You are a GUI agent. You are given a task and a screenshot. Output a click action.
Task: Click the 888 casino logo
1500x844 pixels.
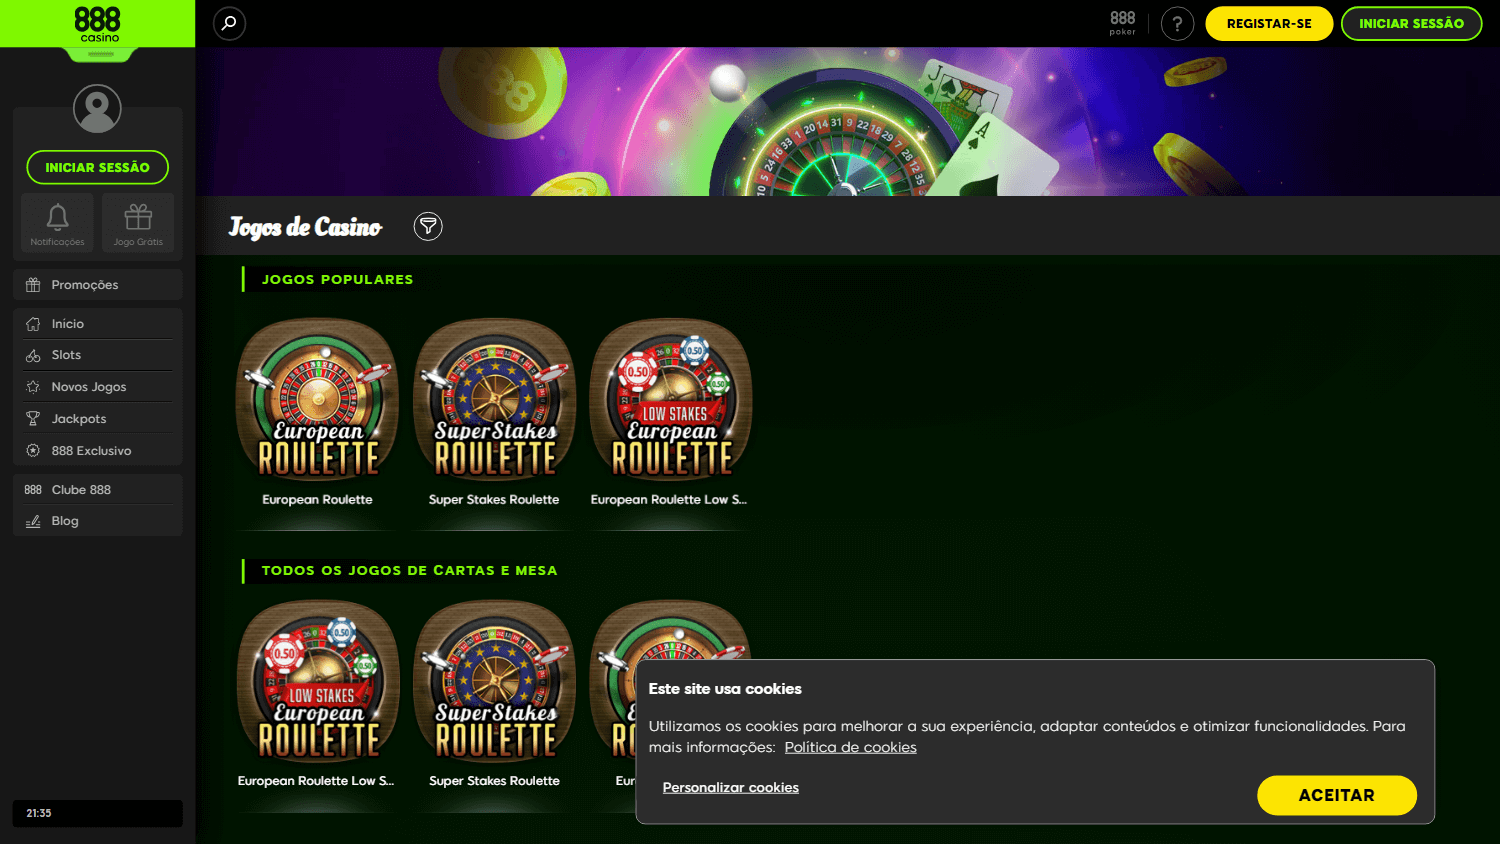click(98, 24)
